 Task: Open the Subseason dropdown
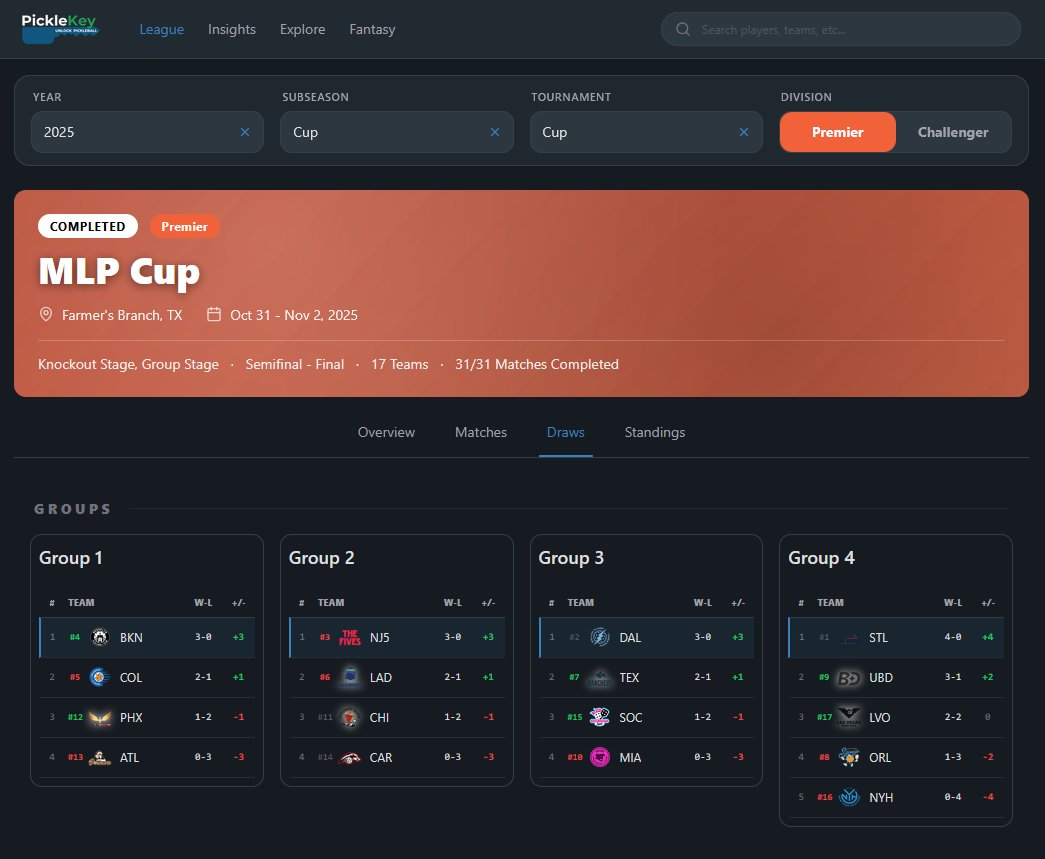point(397,132)
